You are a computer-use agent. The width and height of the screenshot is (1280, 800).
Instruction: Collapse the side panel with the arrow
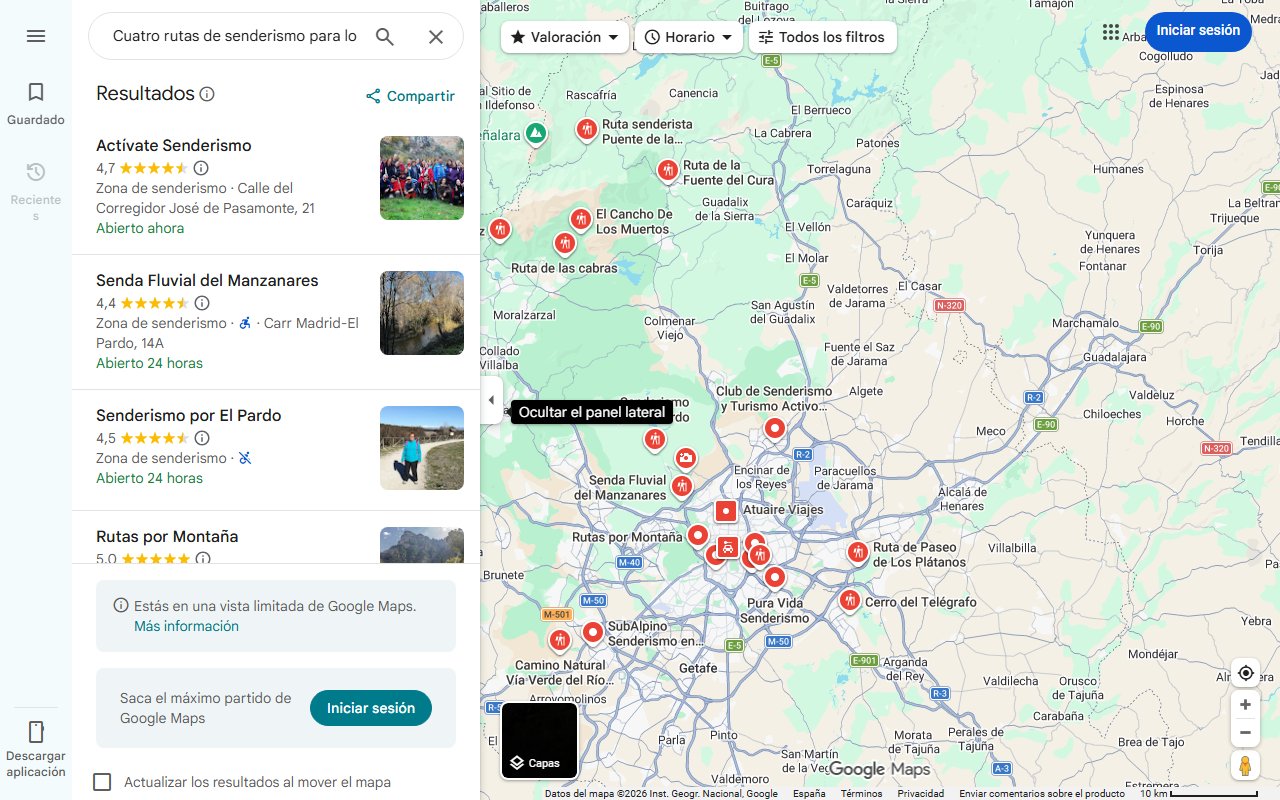[491, 399]
